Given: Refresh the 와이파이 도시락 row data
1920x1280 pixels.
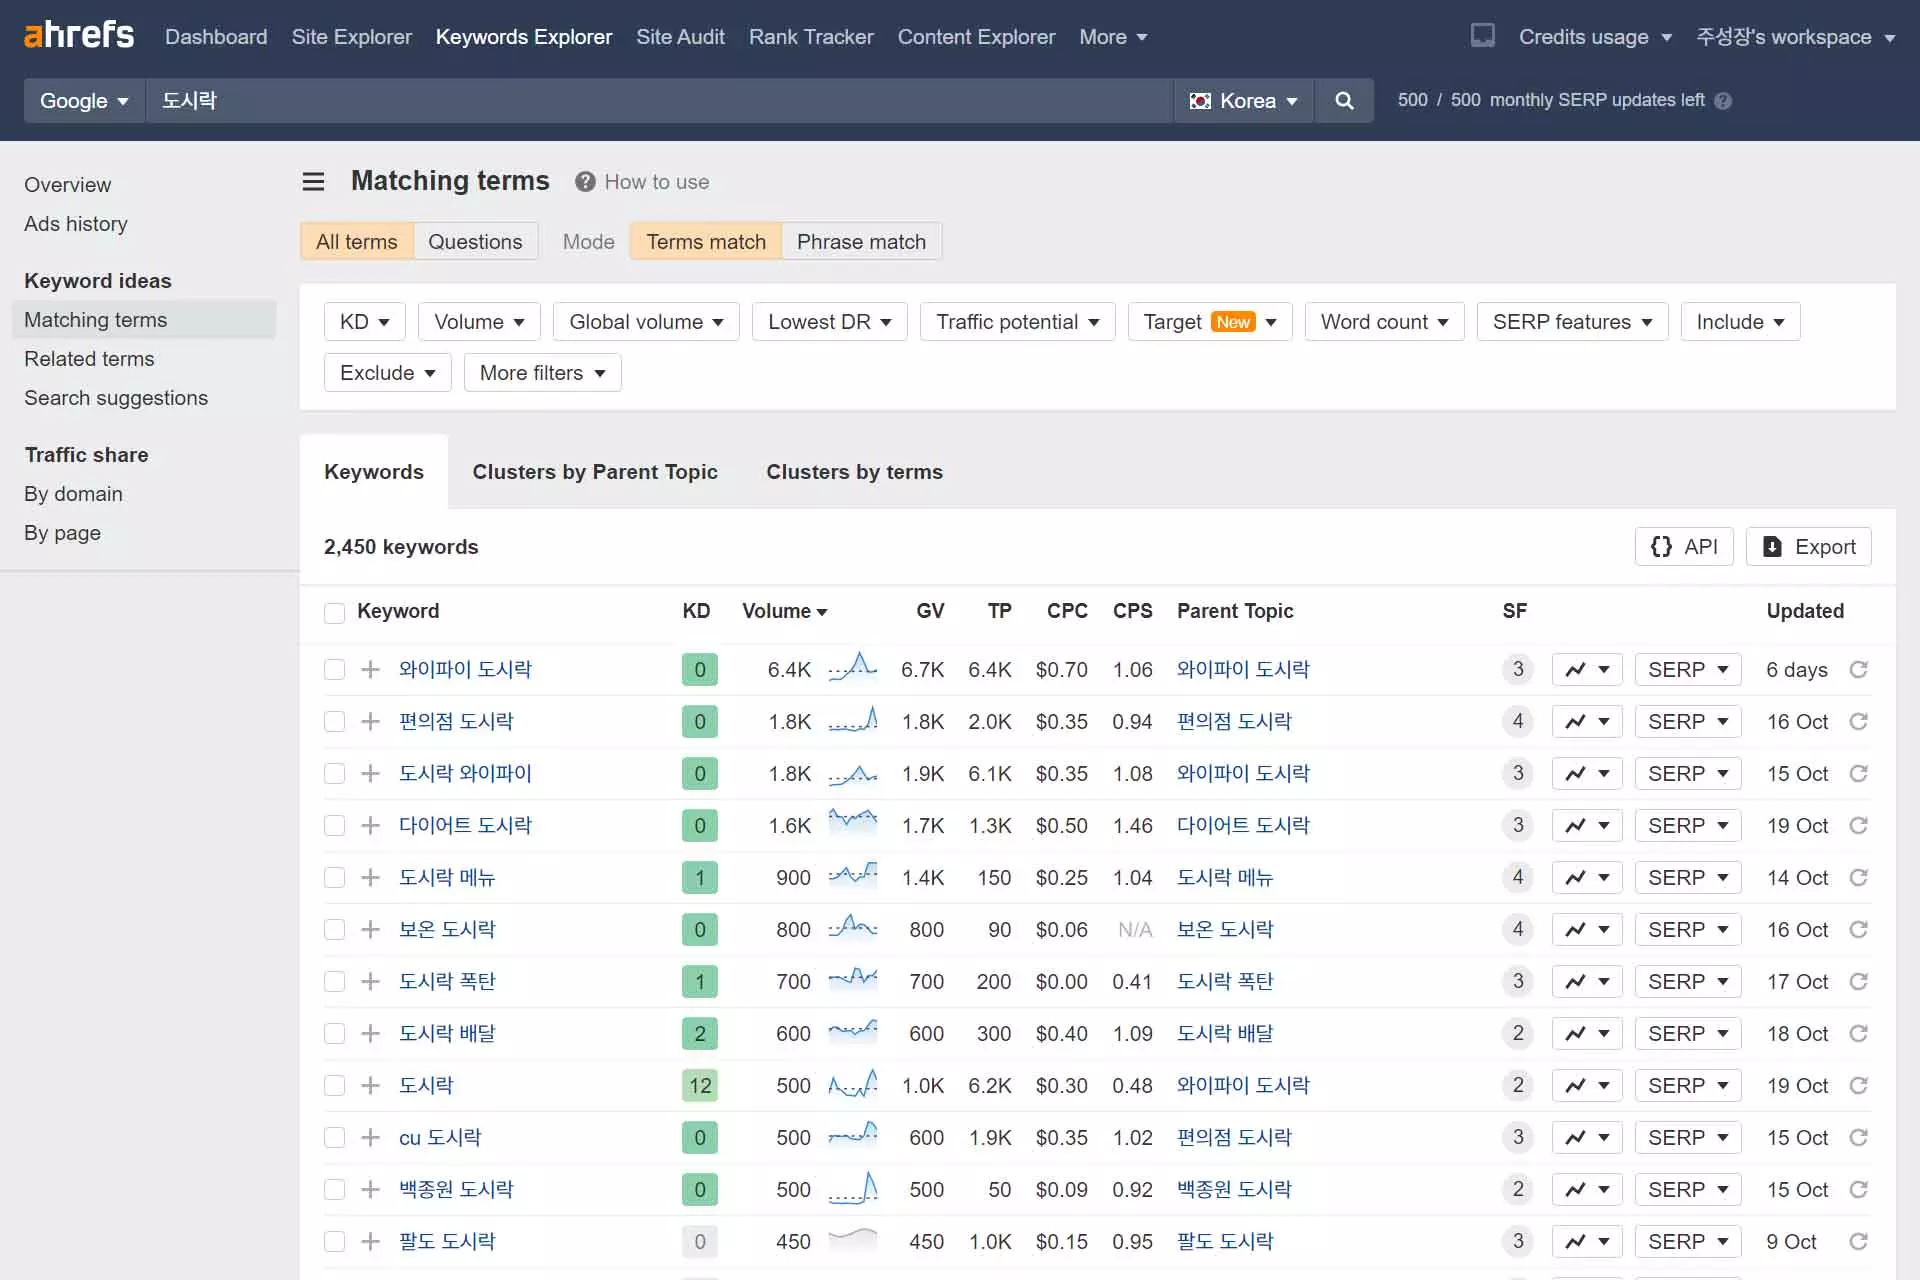Looking at the screenshot, I should 1858,670.
